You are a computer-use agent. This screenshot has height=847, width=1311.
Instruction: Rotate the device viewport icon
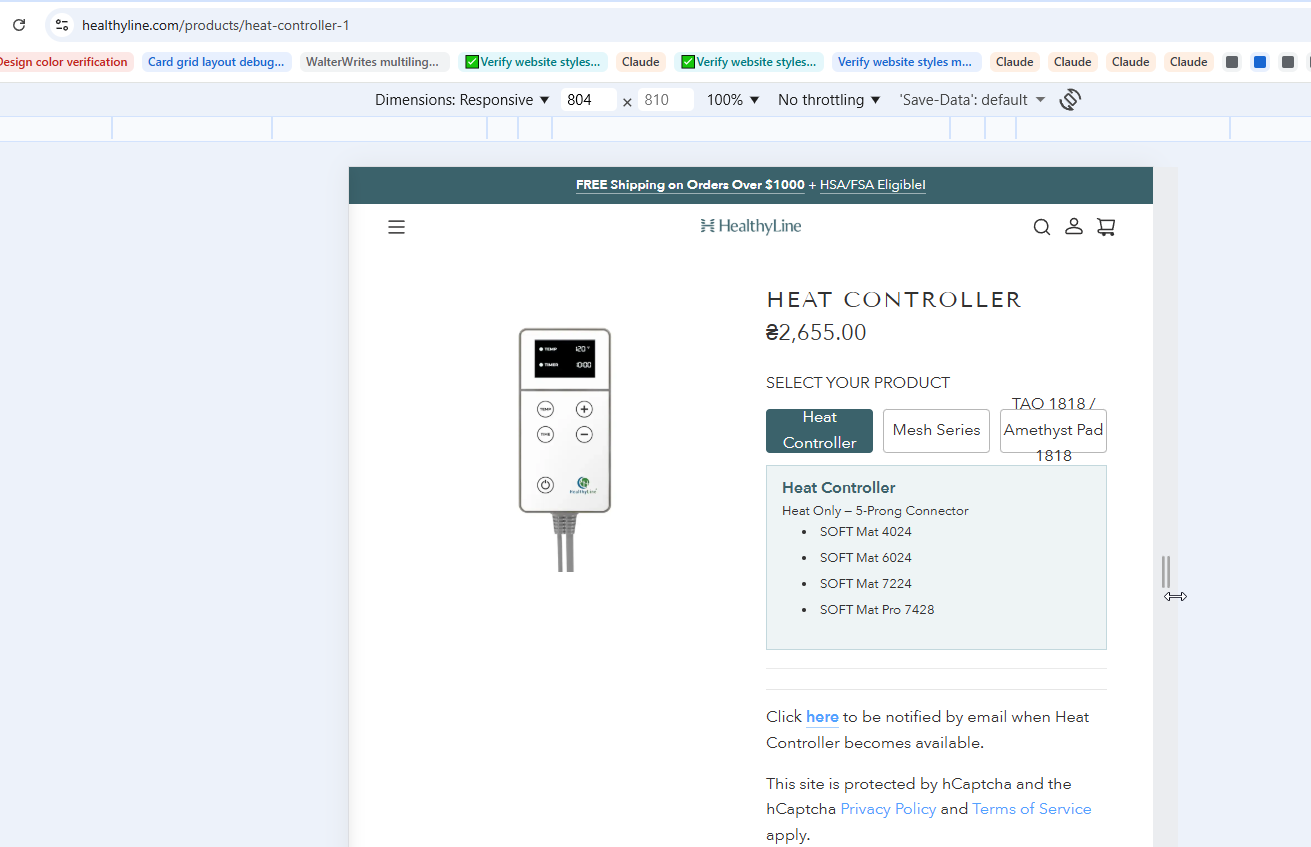point(1070,99)
